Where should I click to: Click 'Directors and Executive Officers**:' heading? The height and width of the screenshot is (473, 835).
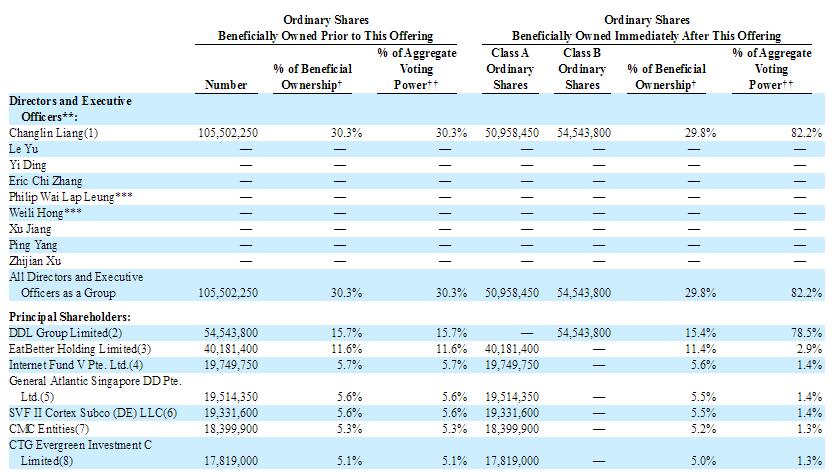(70, 109)
